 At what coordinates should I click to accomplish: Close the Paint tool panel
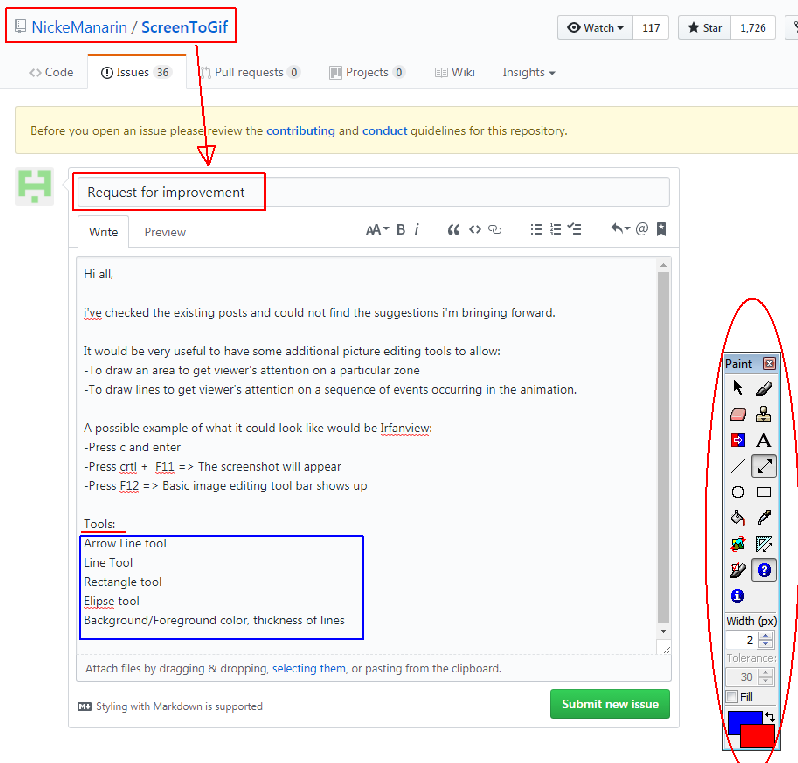point(770,363)
